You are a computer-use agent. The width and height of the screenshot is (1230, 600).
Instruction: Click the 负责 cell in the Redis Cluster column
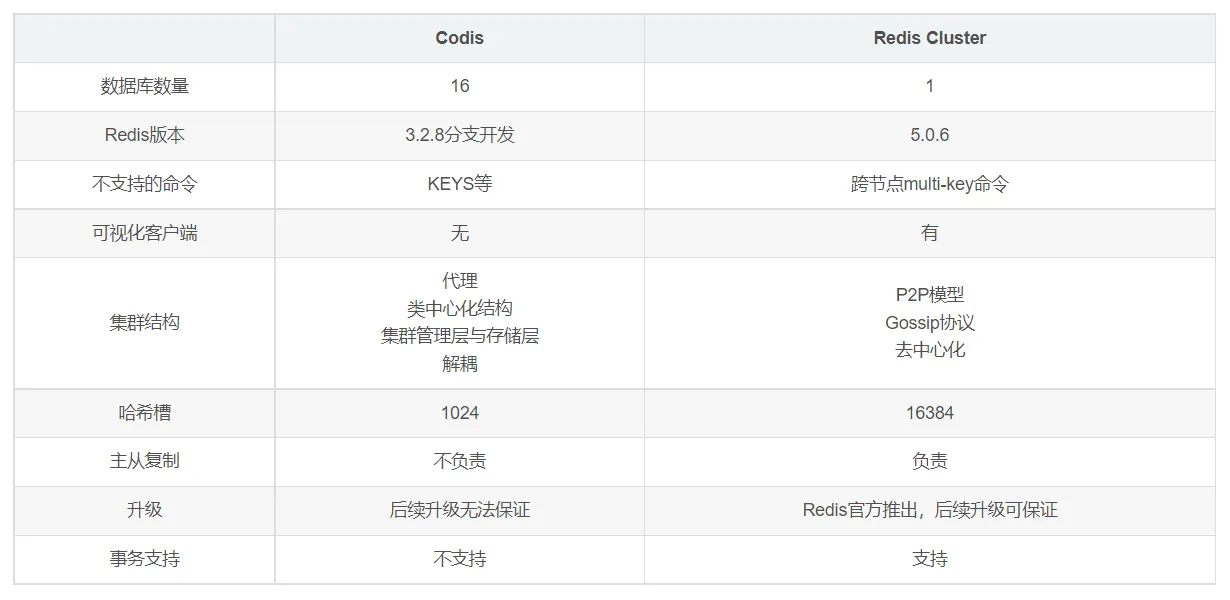pos(930,461)
